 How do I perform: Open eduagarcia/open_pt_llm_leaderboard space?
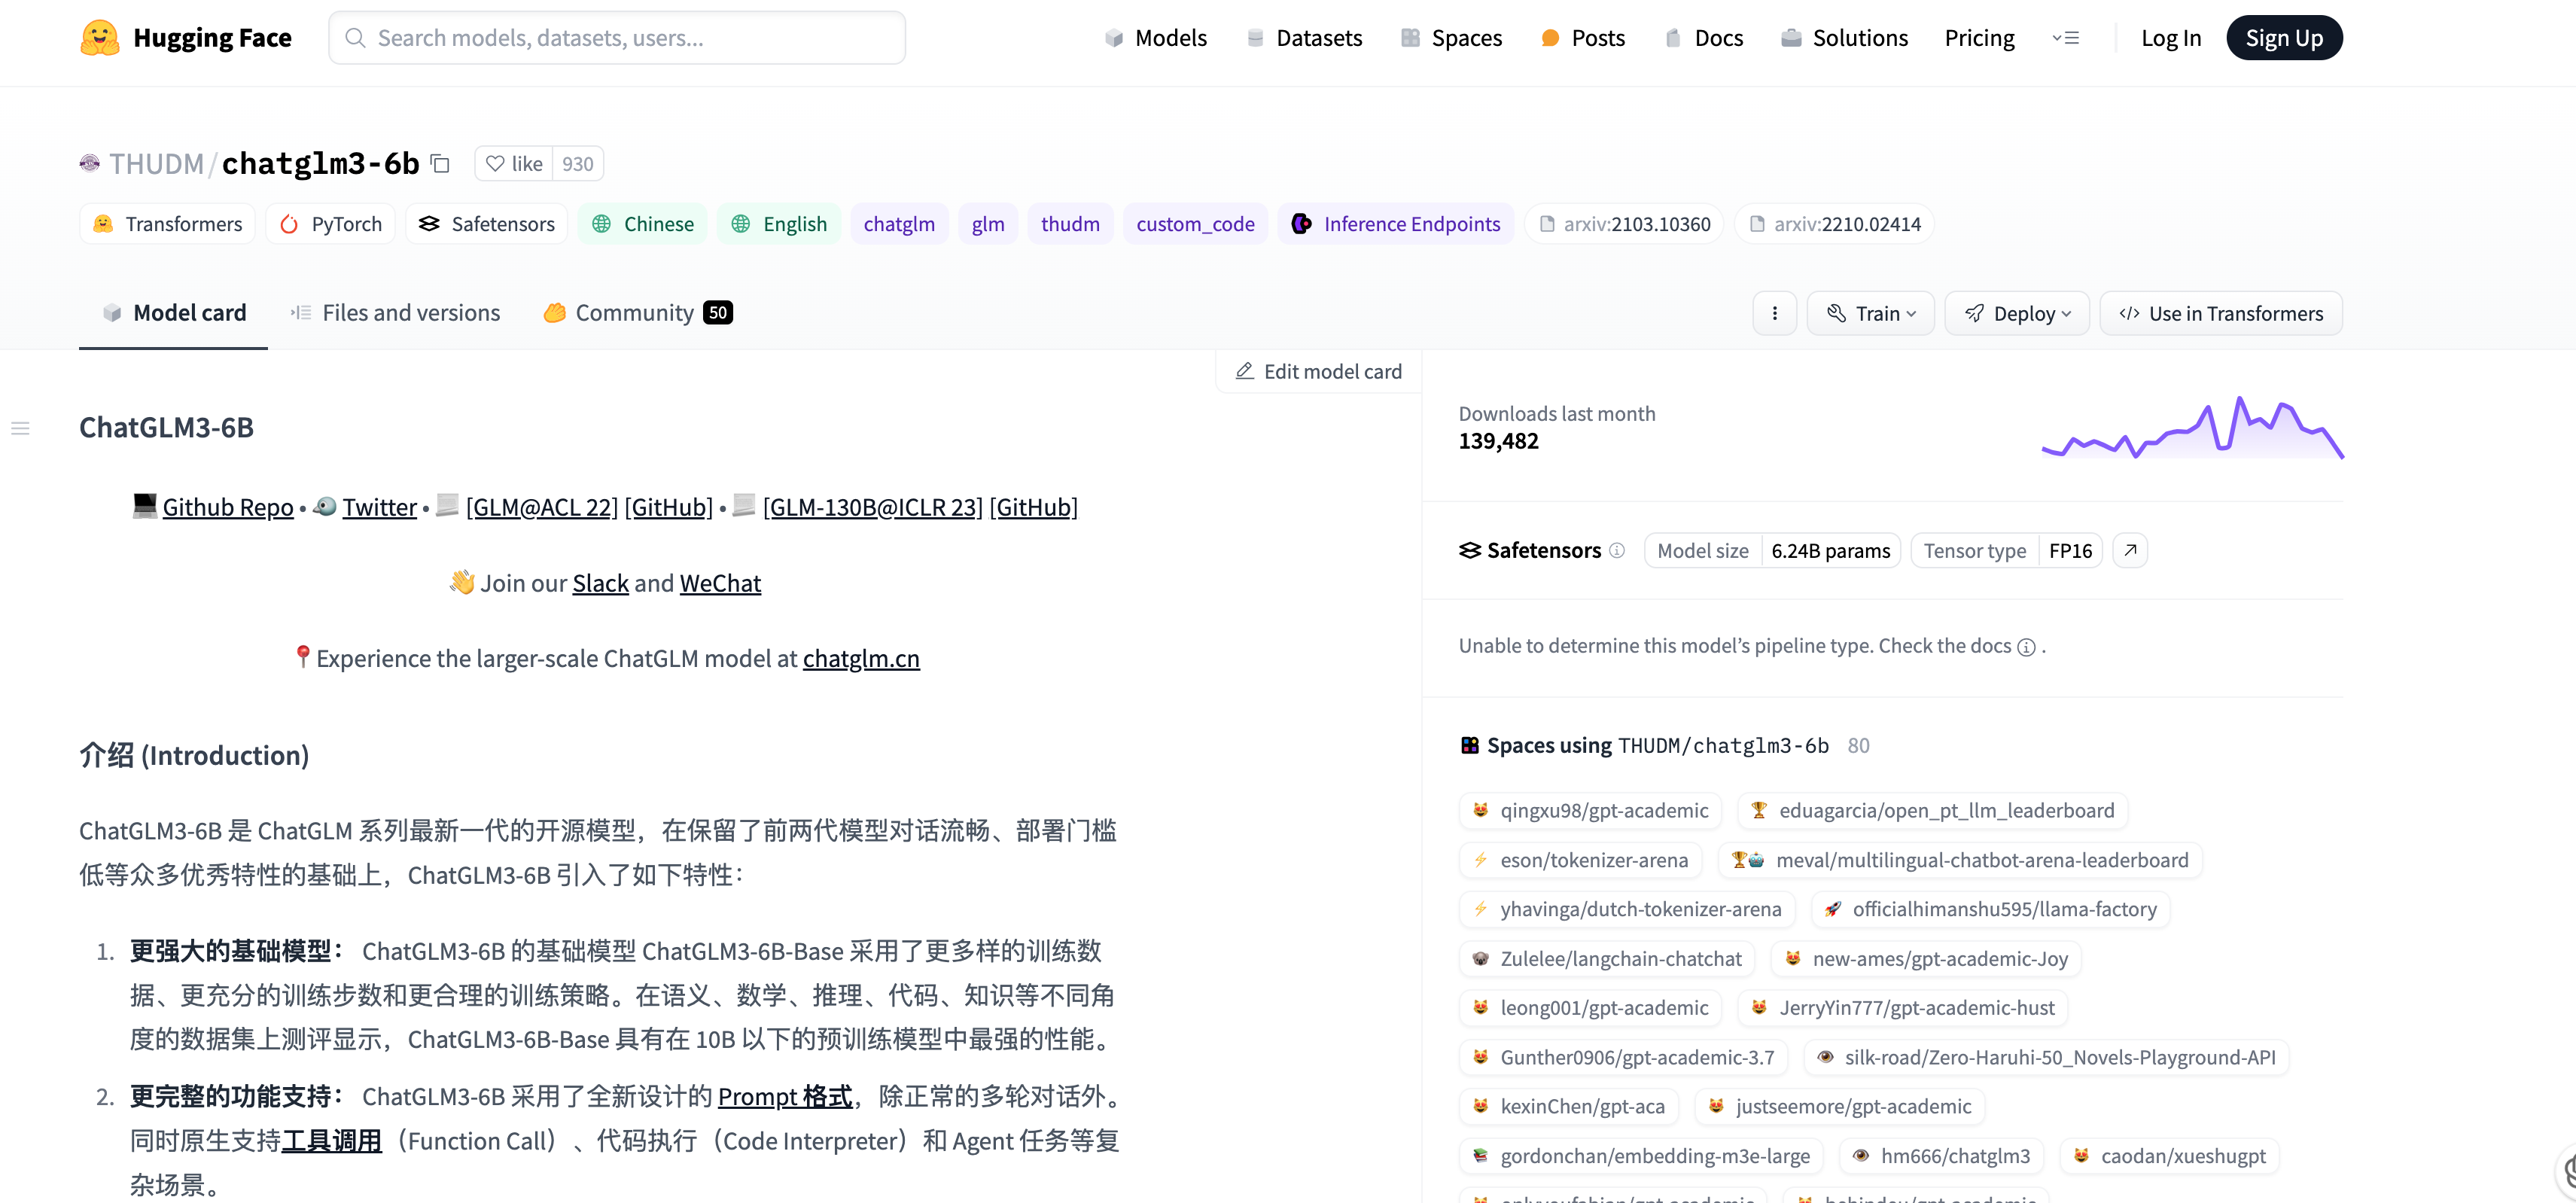pos(1932,810)
